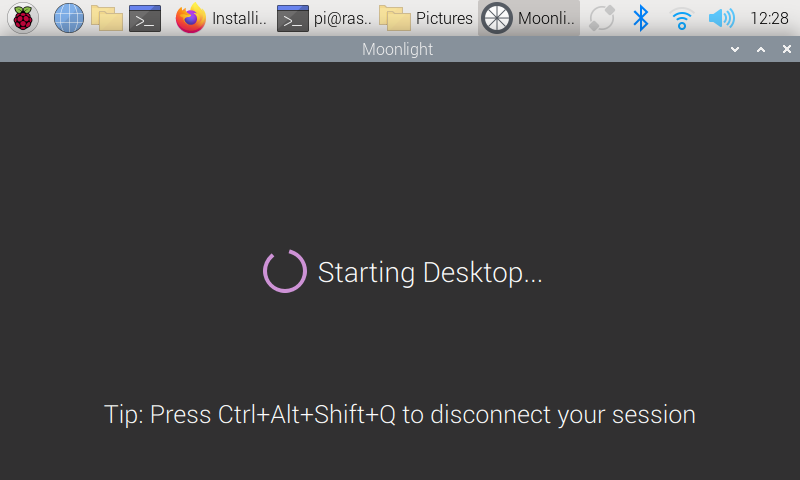Show the Wi-Fi networks list

682,18
